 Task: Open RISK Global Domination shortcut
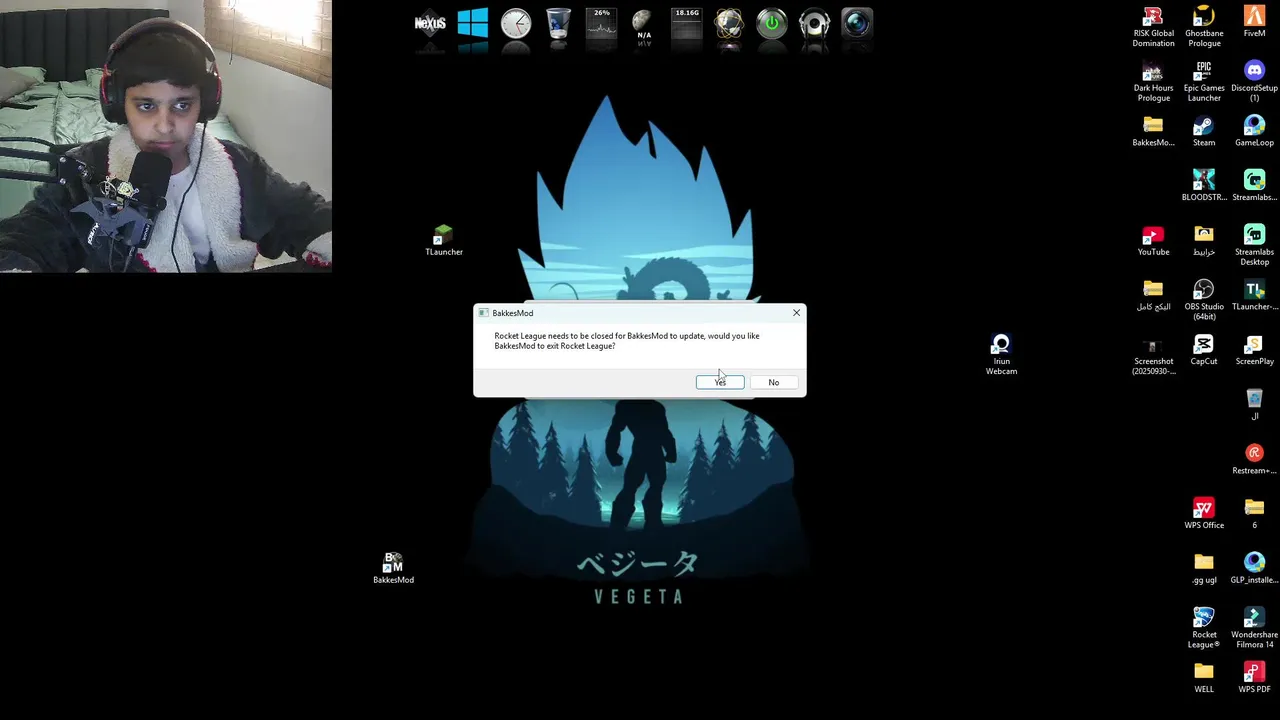[1153, 27]
